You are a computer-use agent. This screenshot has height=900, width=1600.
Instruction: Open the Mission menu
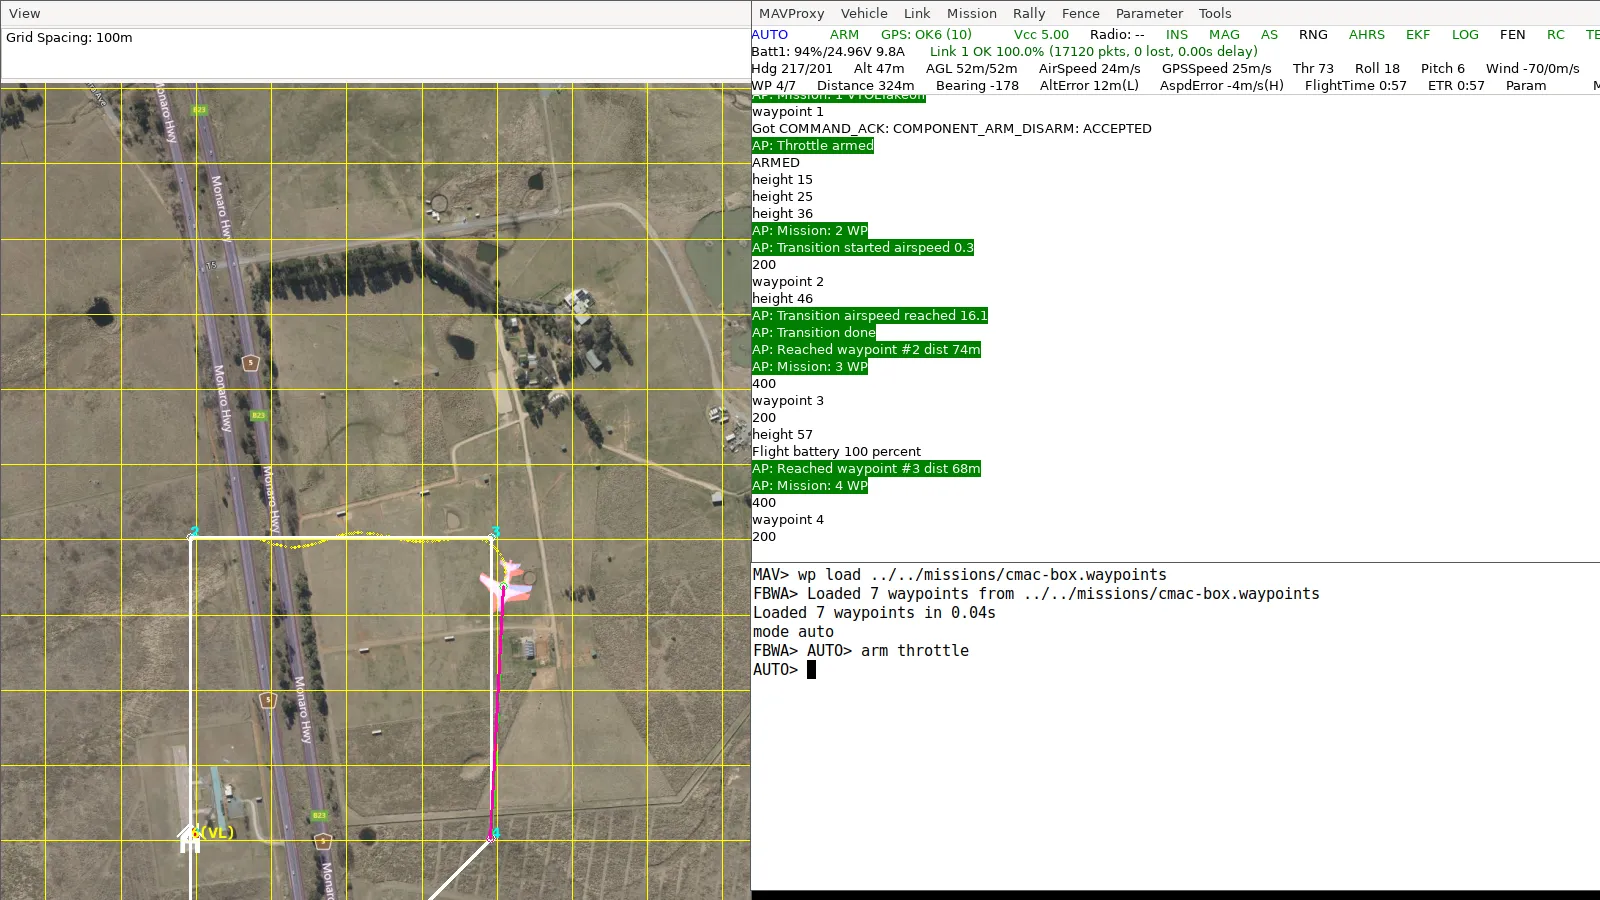tap(972, 13)
